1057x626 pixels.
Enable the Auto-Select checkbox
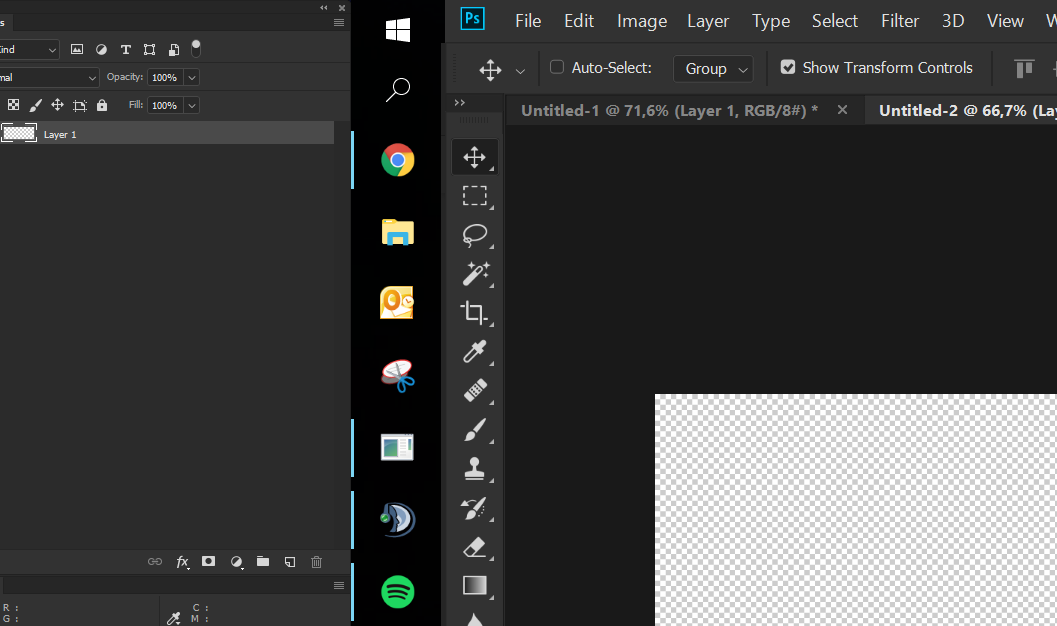(557, 67)
